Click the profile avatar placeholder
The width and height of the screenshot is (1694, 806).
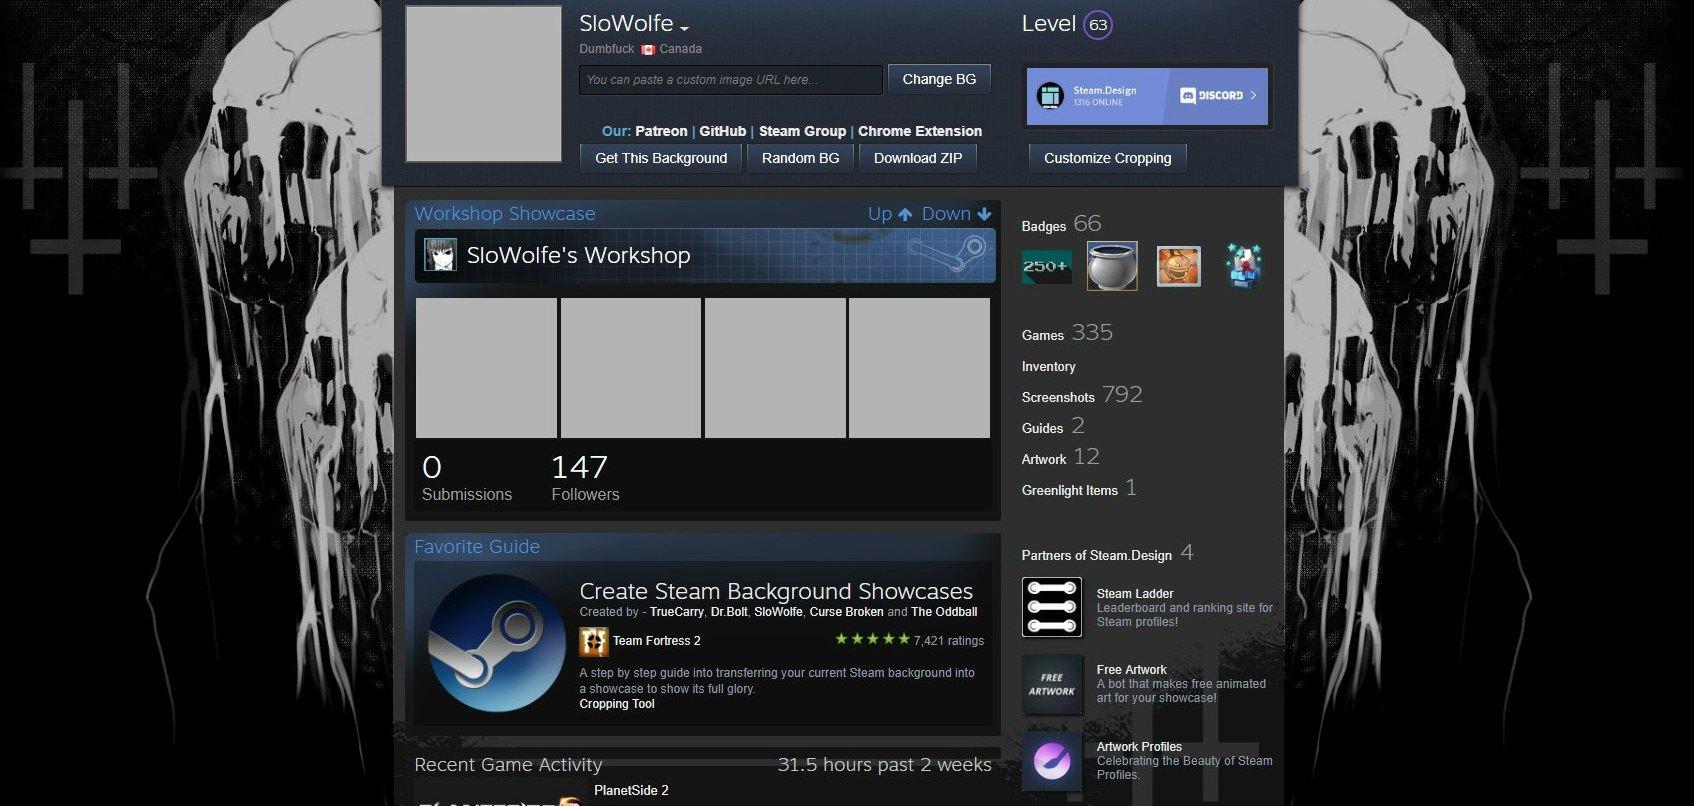[484, 84]
